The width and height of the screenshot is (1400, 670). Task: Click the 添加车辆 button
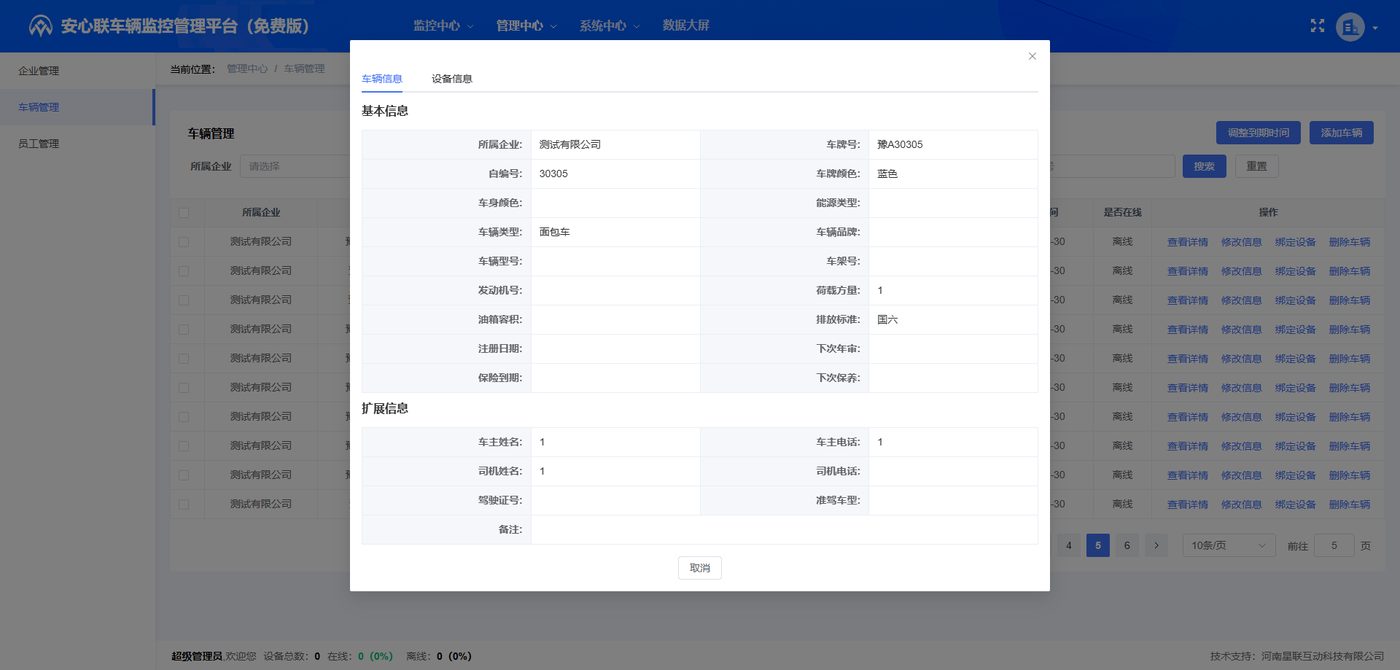(1341, 132)
